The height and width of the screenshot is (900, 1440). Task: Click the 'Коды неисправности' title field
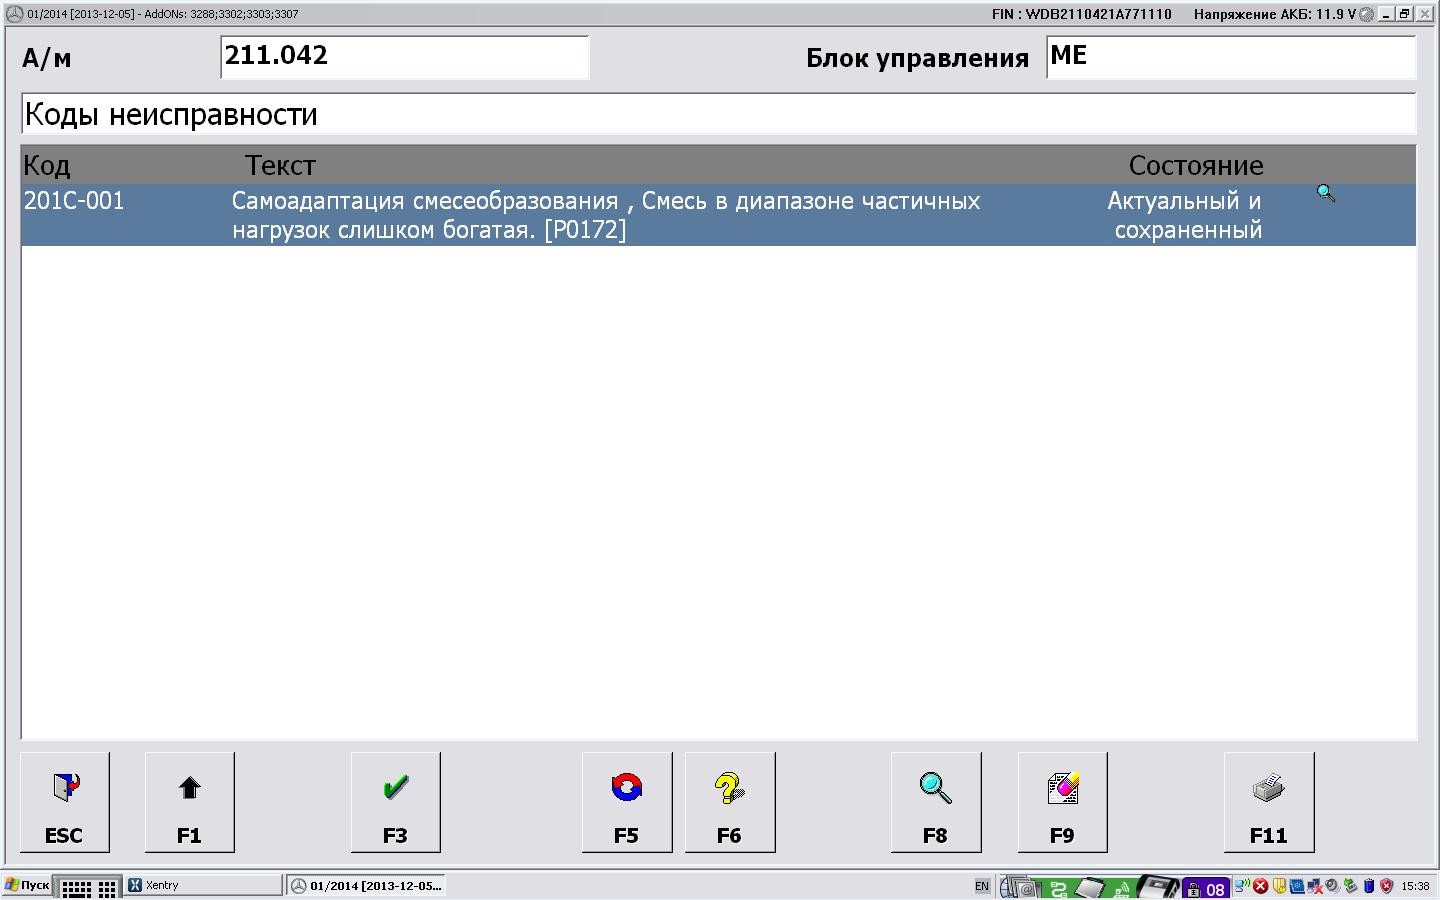(x=718, y=114)
